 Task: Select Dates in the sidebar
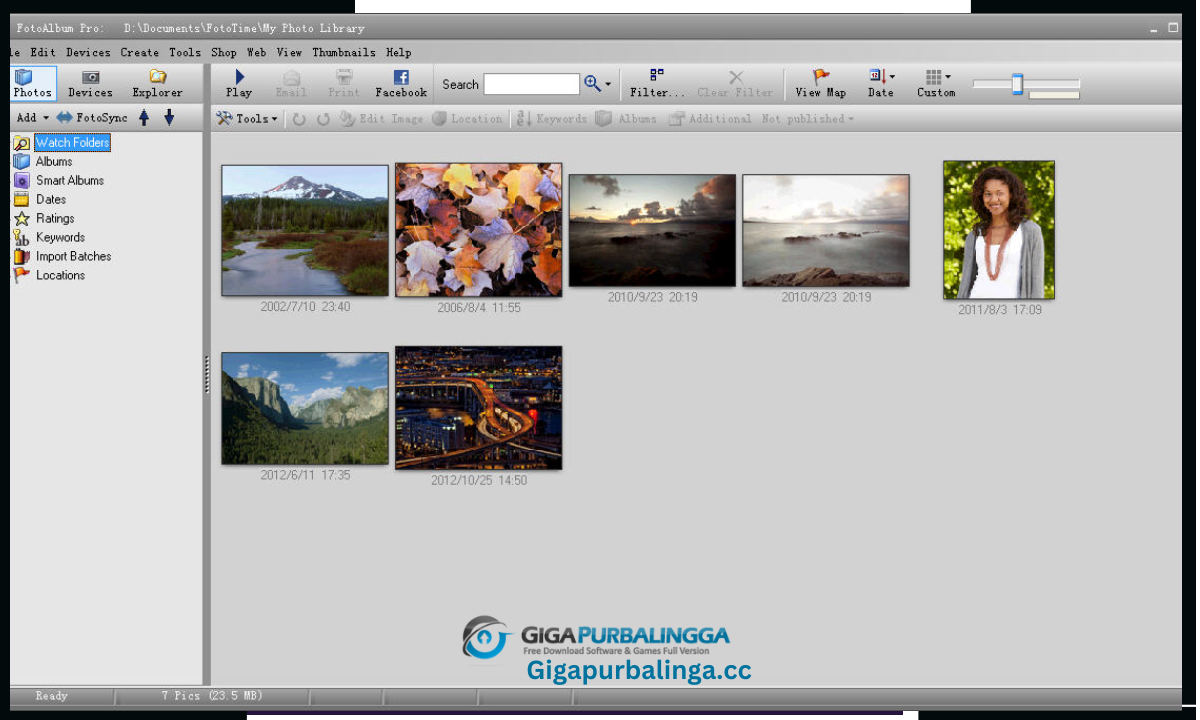51,199
